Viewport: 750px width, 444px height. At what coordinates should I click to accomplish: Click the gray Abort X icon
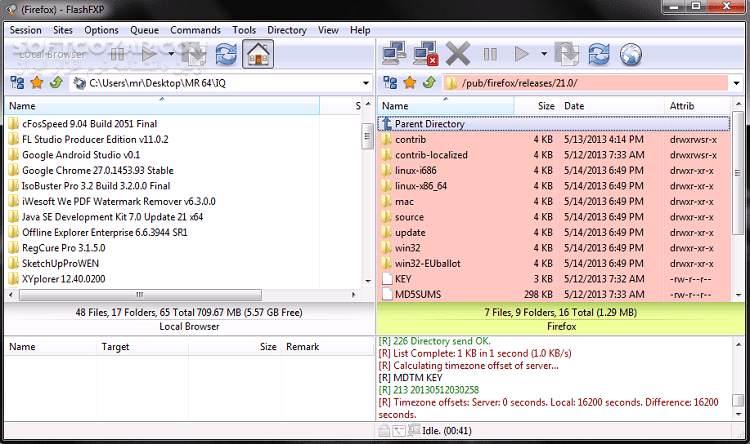click(458, 54)
